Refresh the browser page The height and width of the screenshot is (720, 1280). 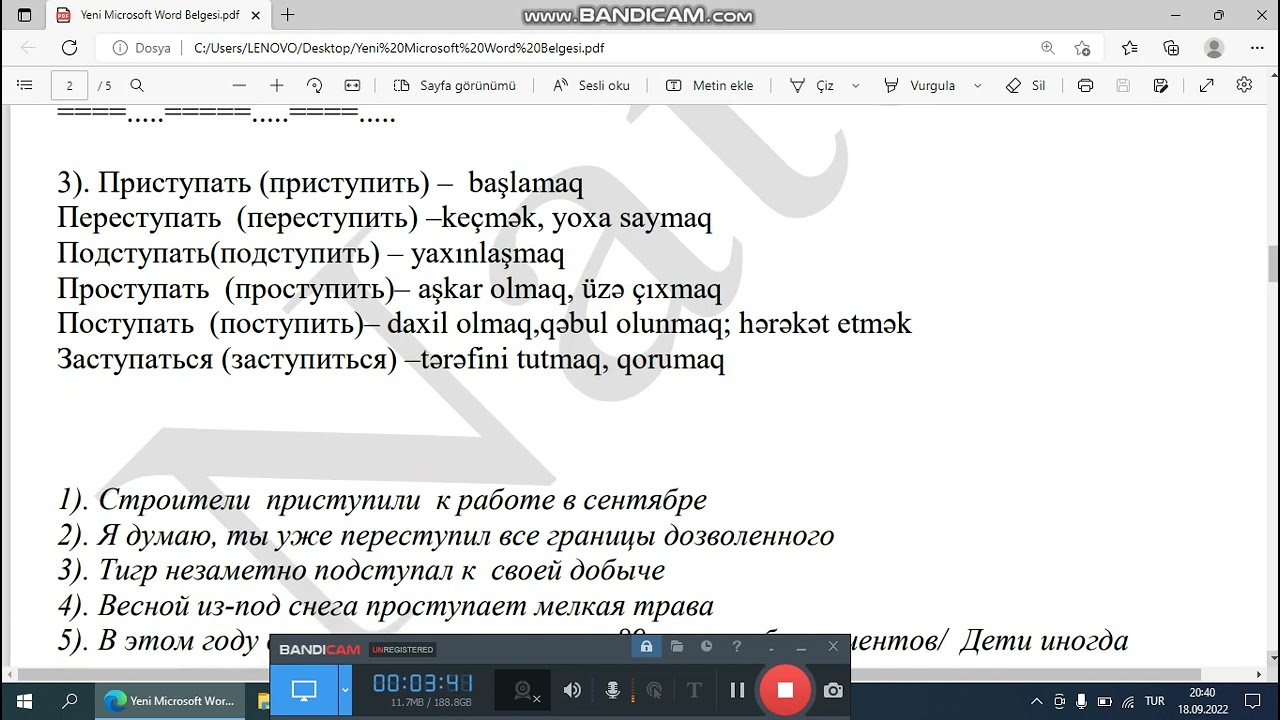(69, 48)
